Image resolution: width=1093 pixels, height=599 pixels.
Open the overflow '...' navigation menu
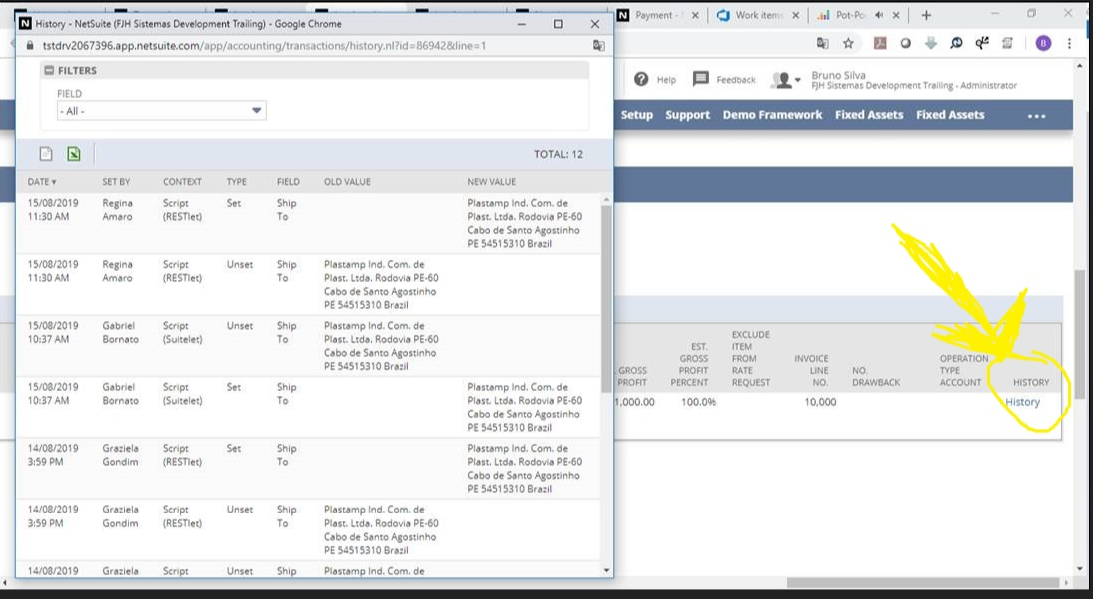(x=1036, y=117)
